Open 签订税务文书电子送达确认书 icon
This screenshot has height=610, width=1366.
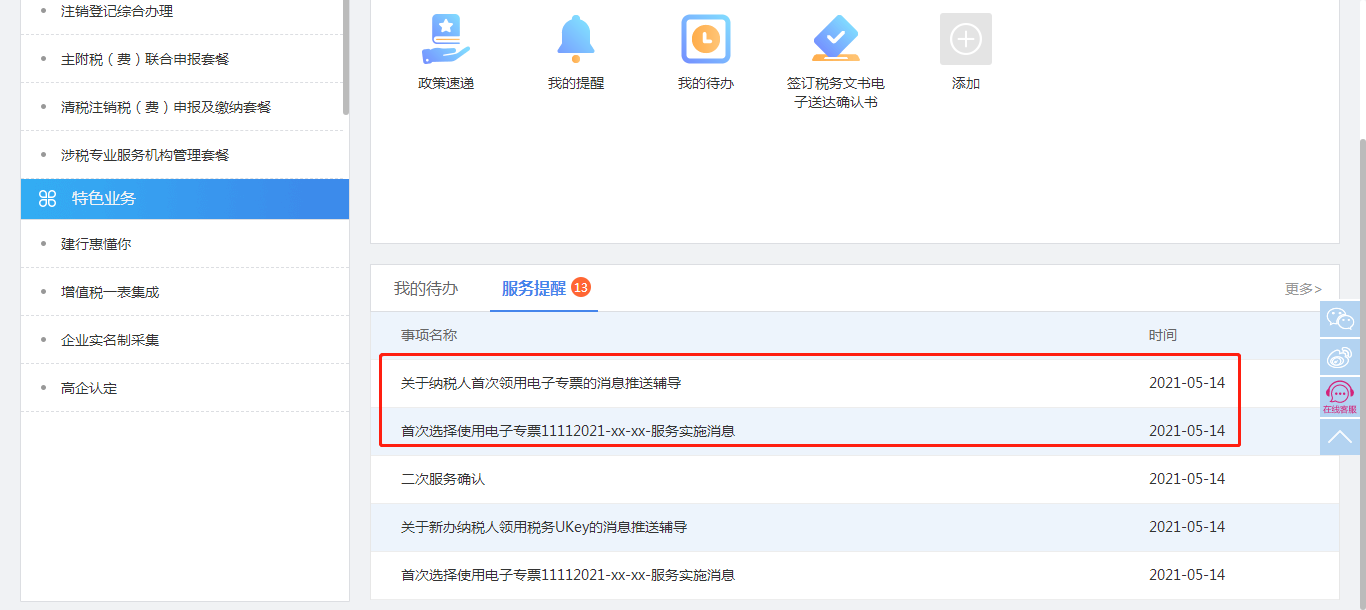[836, 40]
